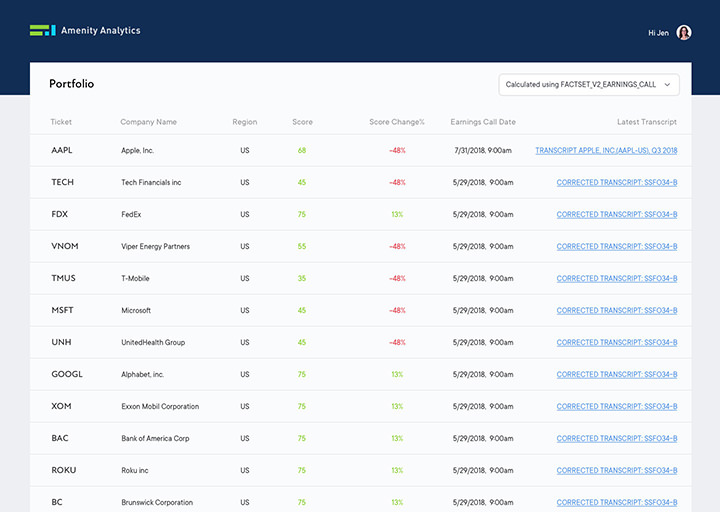Click company name Apple, Inc.

coord(137,151)
